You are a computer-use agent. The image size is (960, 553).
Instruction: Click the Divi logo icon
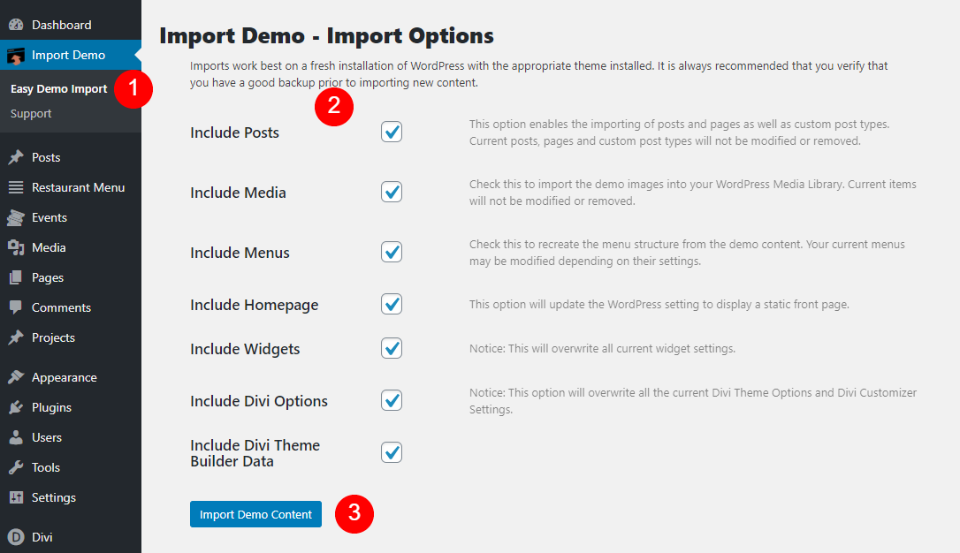click(x=16, y=537)
